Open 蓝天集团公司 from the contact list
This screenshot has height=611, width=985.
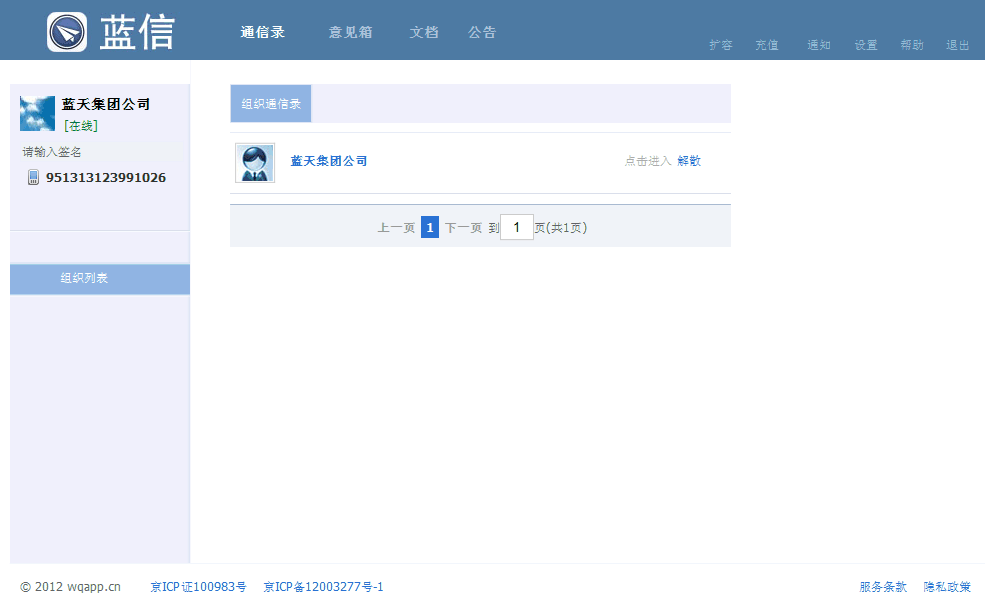click(x=328, y=160)
